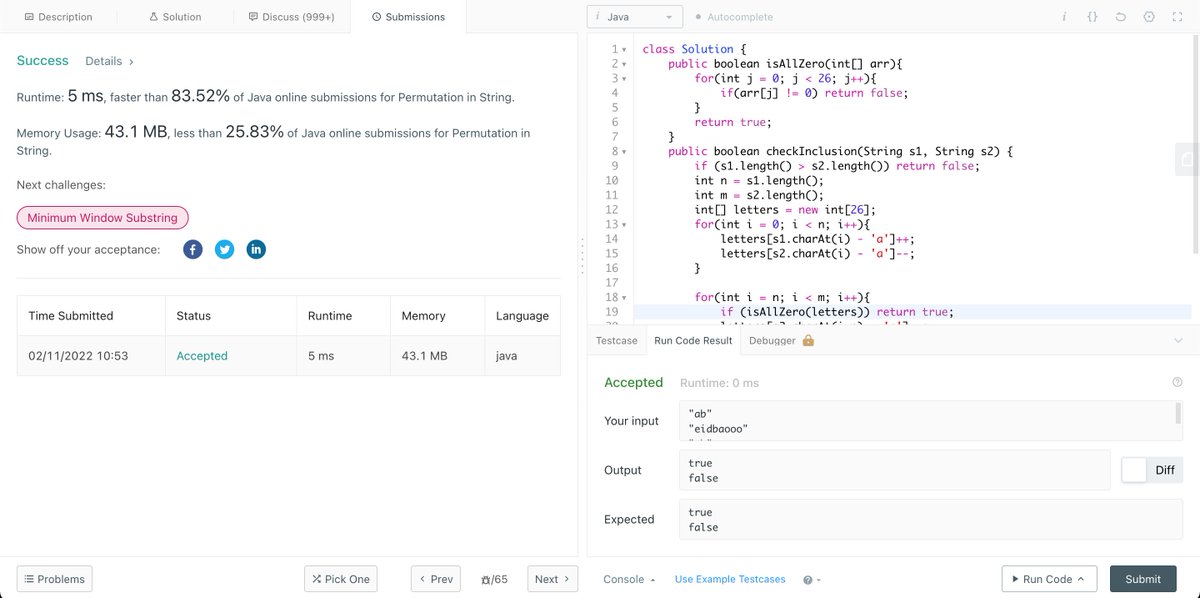Viewport: 1200px width, 598px height.
Task: Click inside the Your input box
Action: point(930,421)
